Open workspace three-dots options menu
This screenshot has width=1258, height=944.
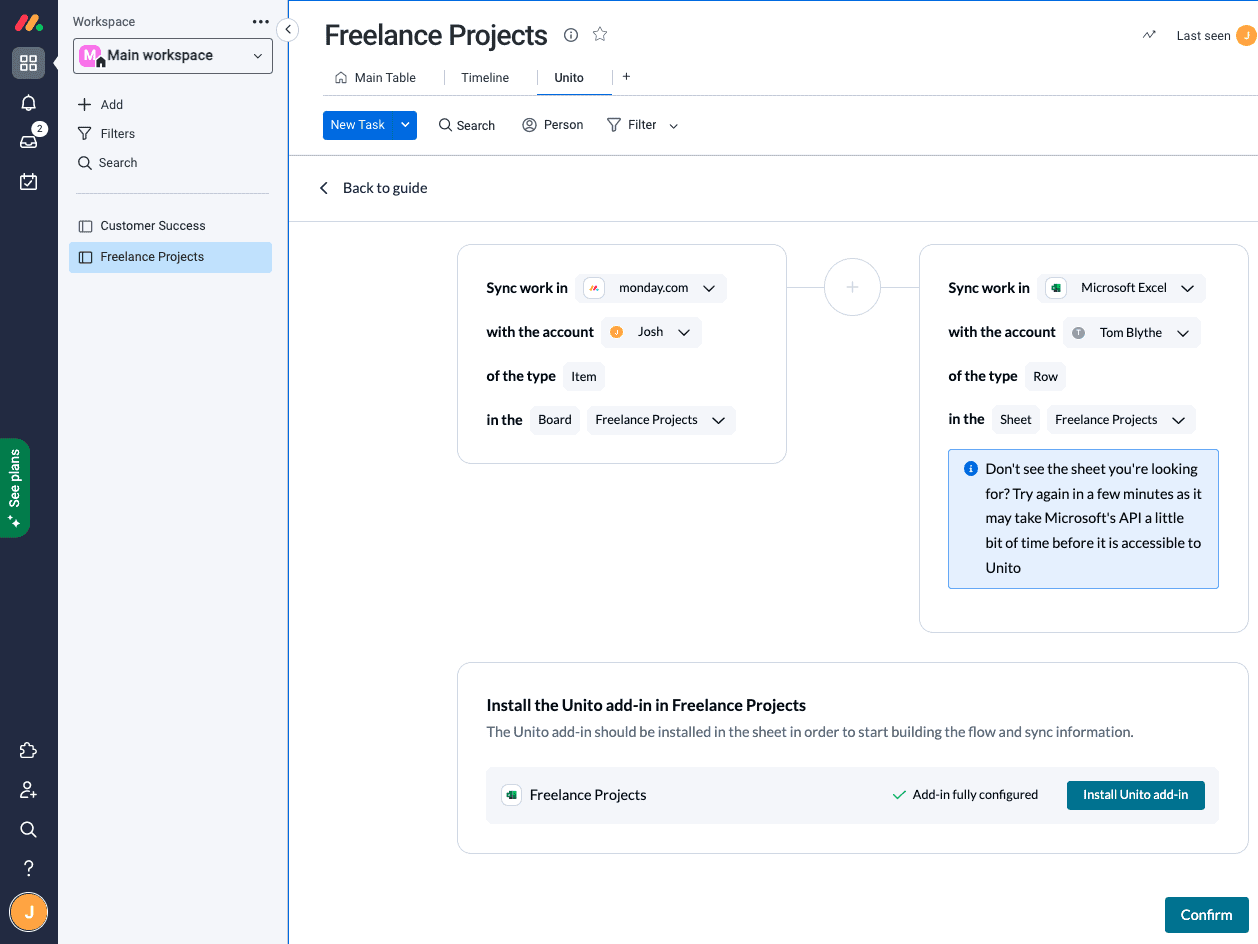(x=261, y=22)
